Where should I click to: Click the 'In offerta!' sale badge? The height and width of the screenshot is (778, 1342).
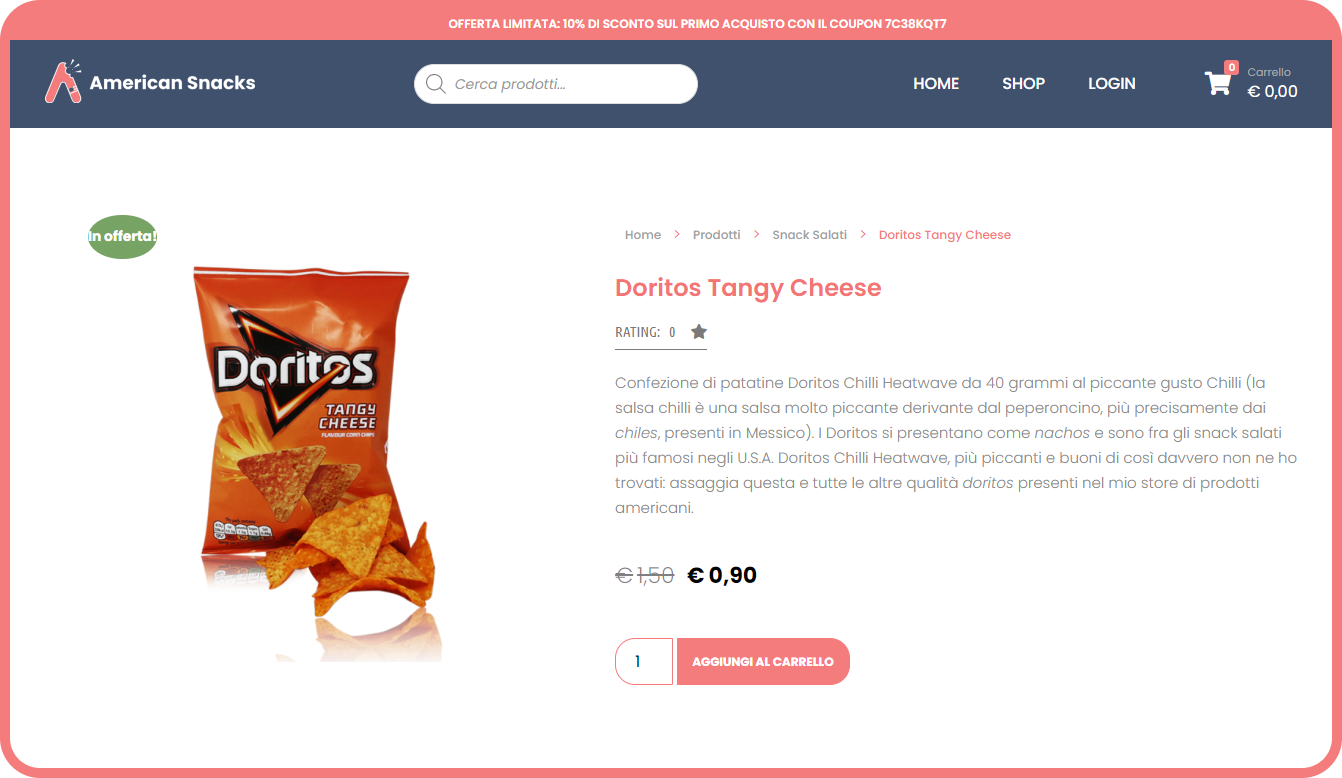coord(122,237)
